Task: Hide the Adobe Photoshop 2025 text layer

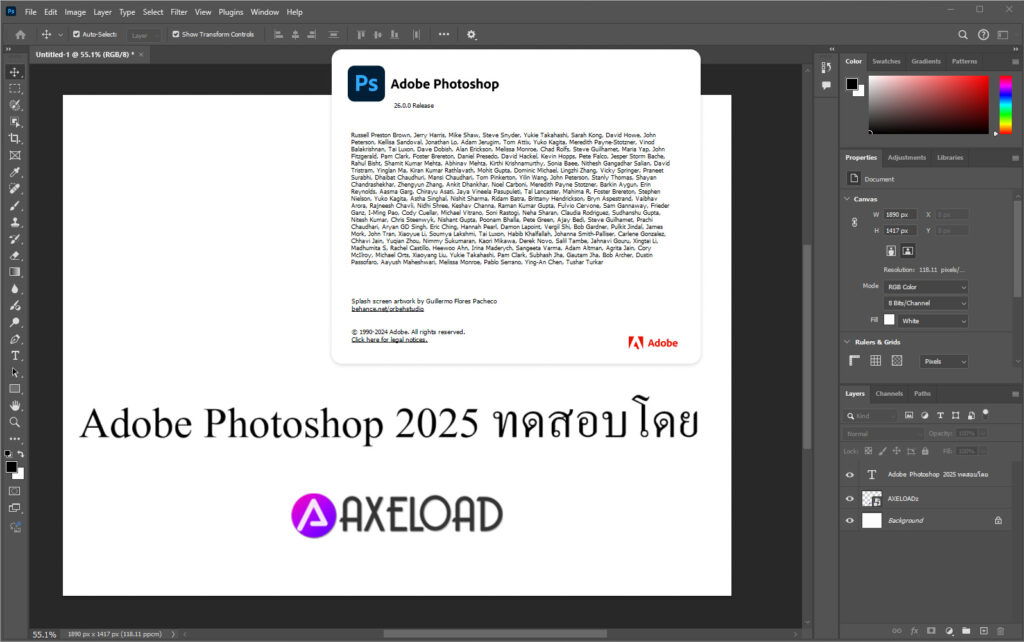Action: click(850, 475)
